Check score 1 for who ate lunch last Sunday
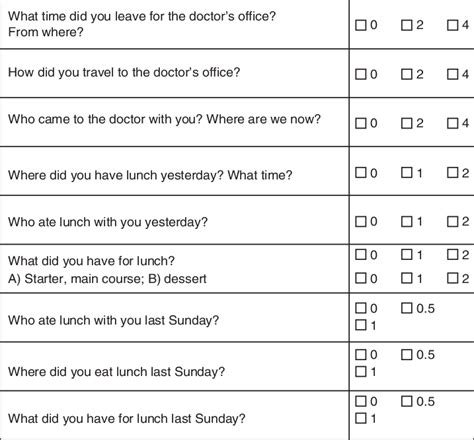 [361, 325]
